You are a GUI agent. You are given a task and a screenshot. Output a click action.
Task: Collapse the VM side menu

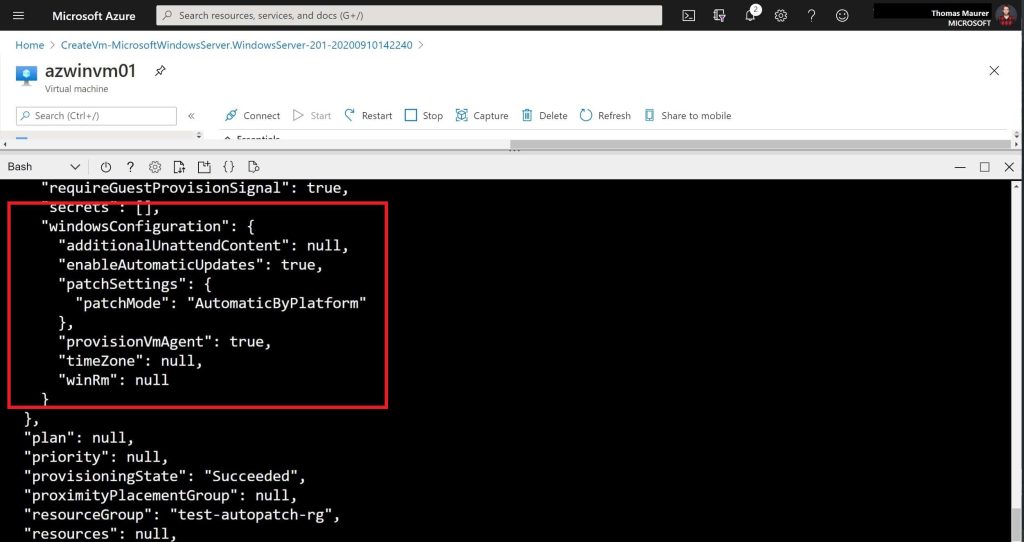click(191, 116)
